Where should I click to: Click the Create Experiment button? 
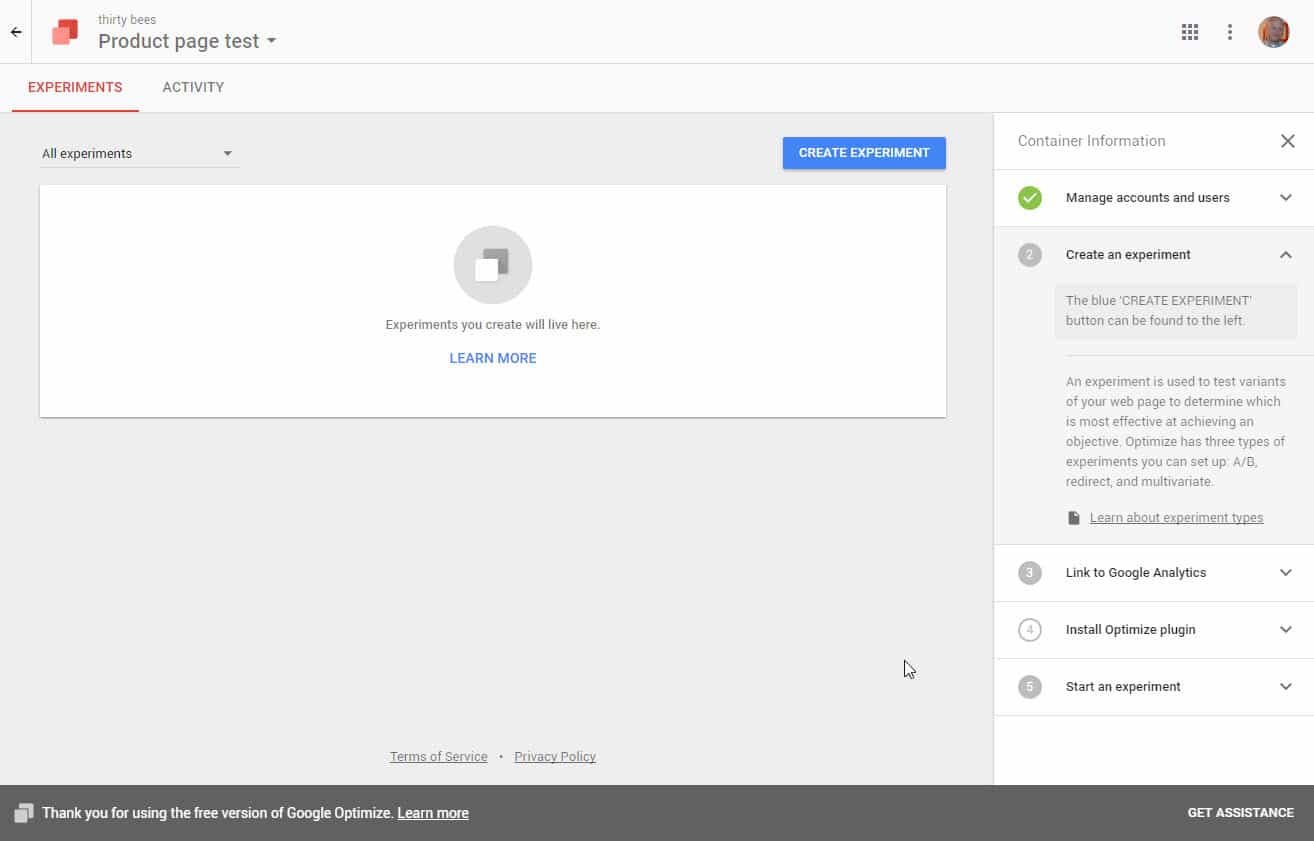(x=864, y=153)
